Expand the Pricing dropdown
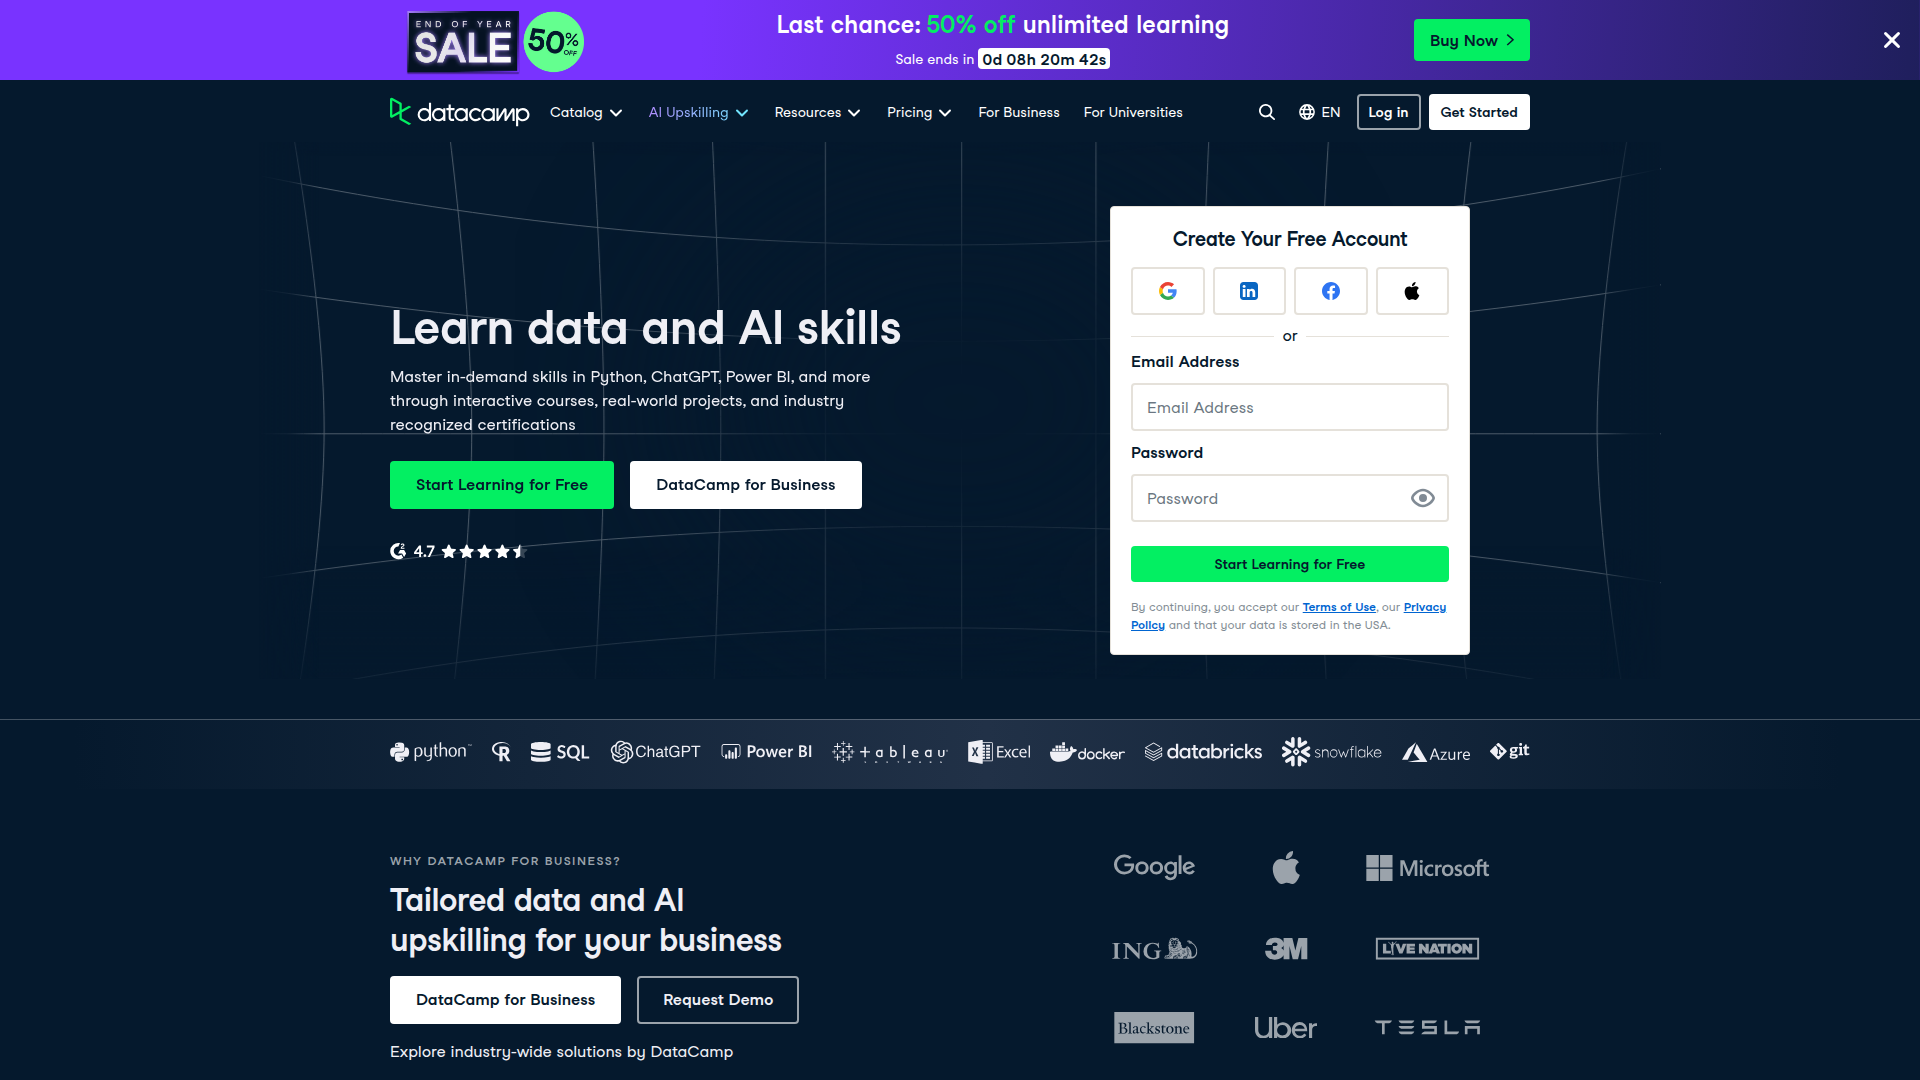1920x1080 pixels. point(918,112)
